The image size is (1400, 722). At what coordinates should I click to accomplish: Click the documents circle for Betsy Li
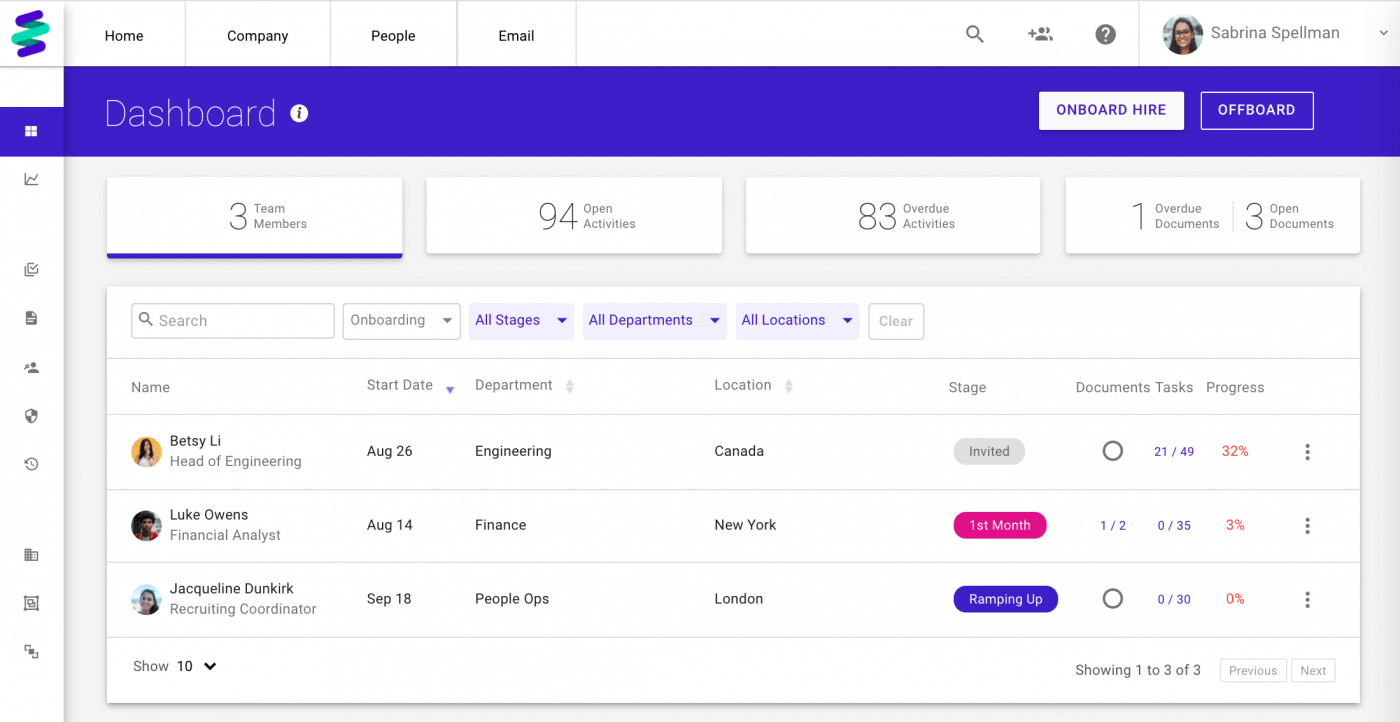[x=1112, y=451]
